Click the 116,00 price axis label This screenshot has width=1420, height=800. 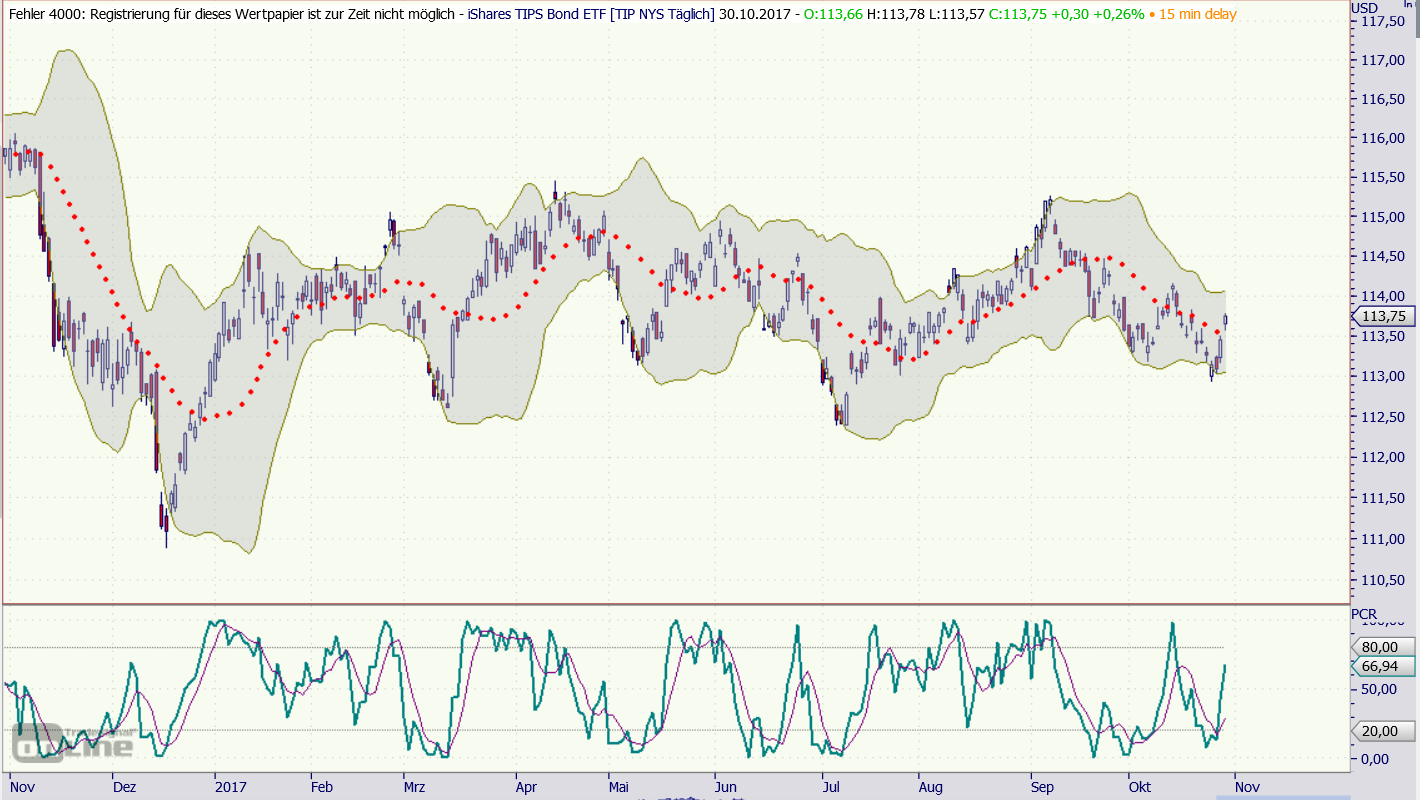point(1381,138)
